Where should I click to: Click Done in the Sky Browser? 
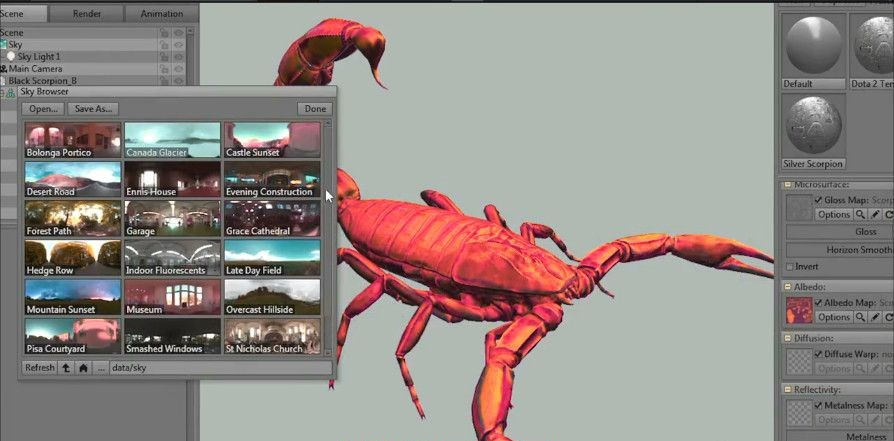[315, 108]
